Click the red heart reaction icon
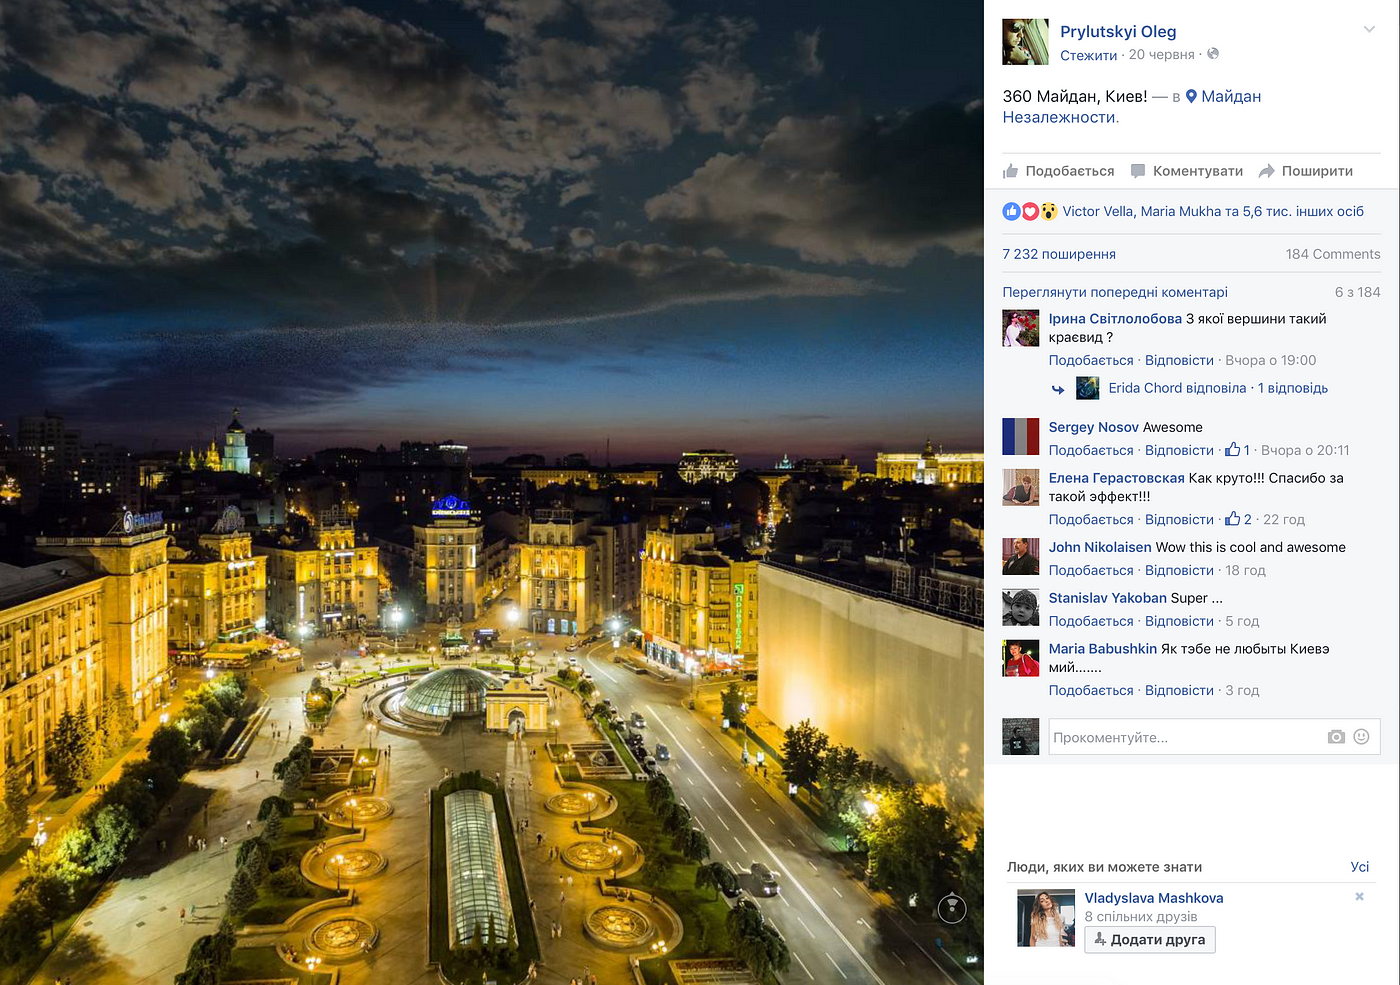1400x985 pixels. (x=1030, y=211)
